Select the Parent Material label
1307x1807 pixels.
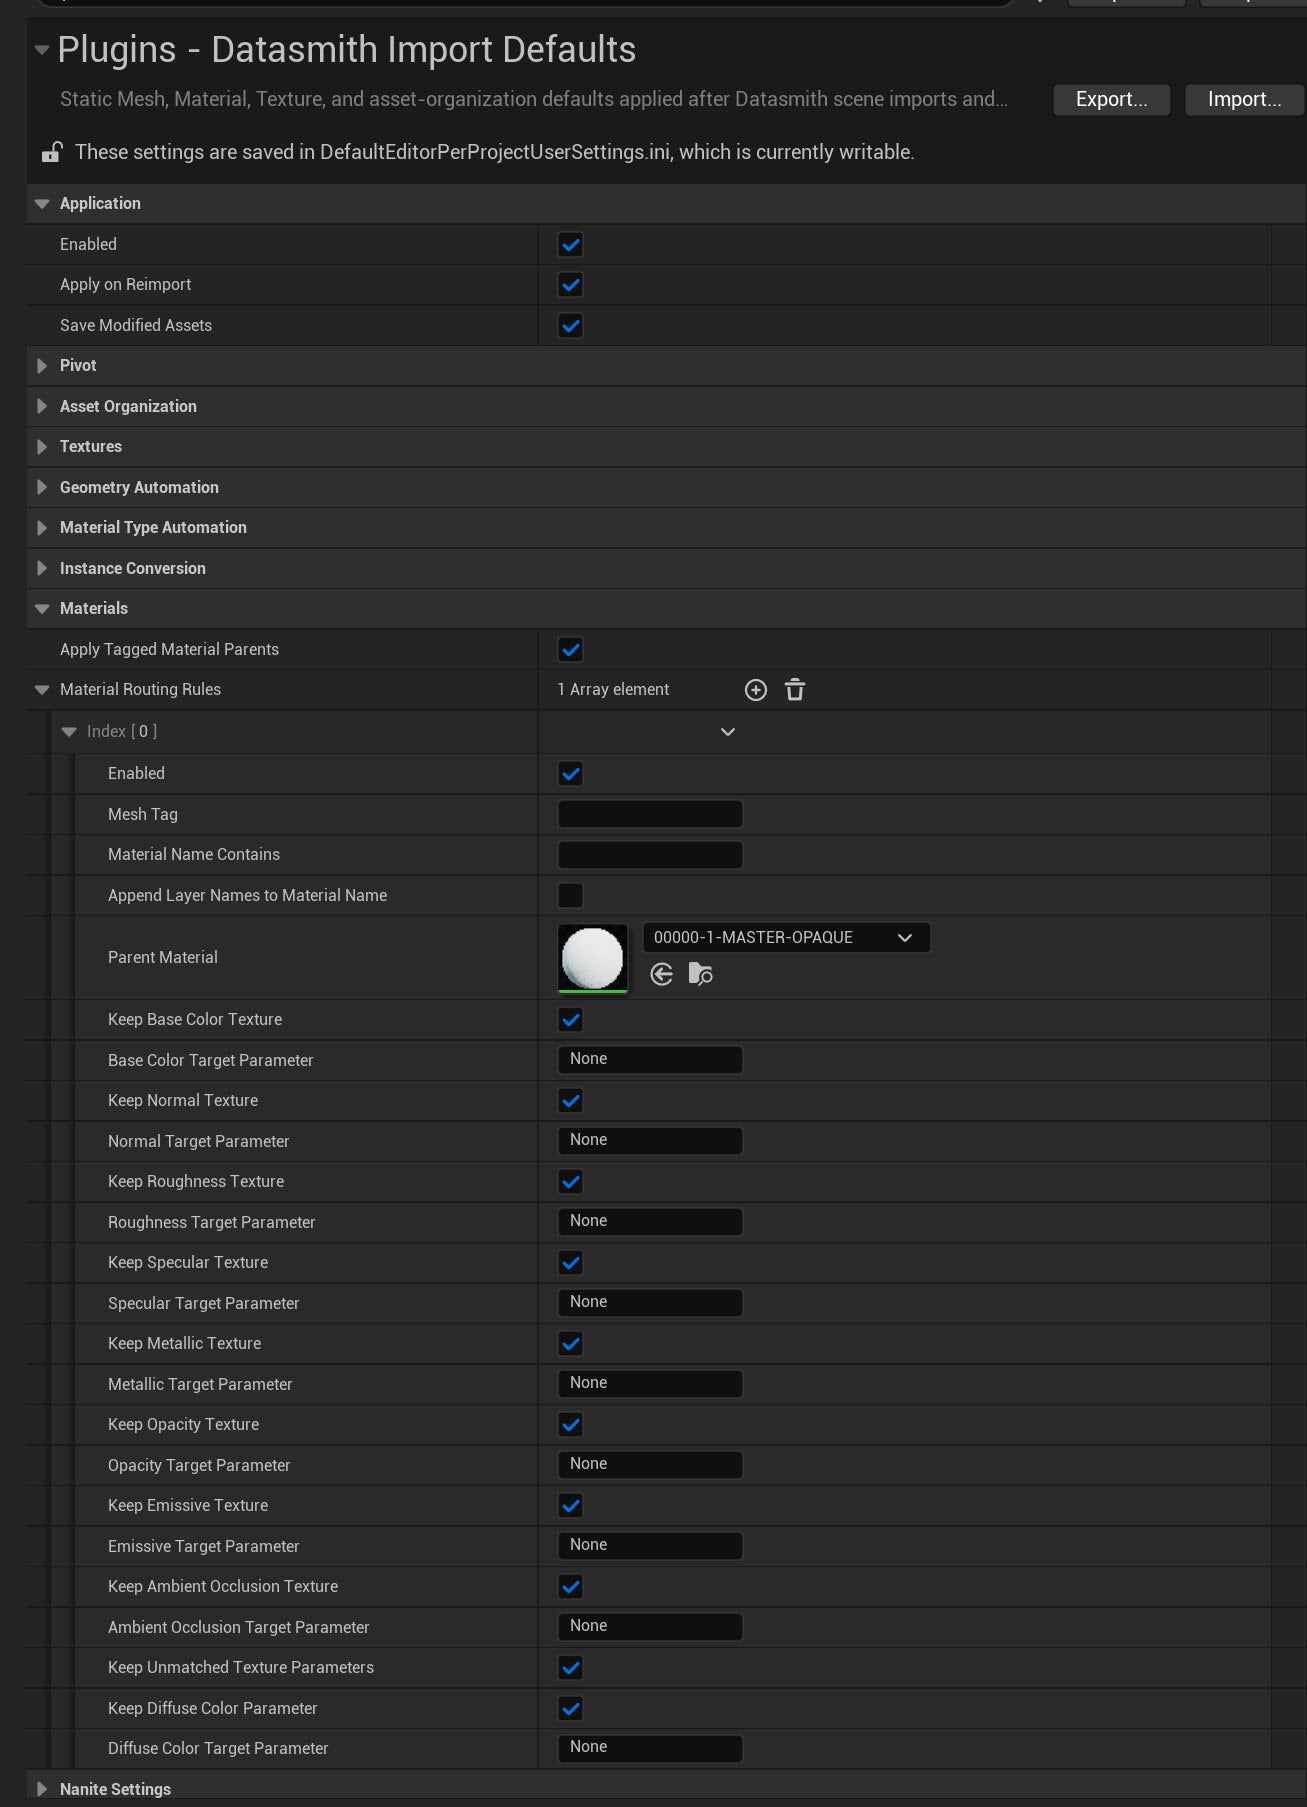pyautogui.click(x=163, y=958)
